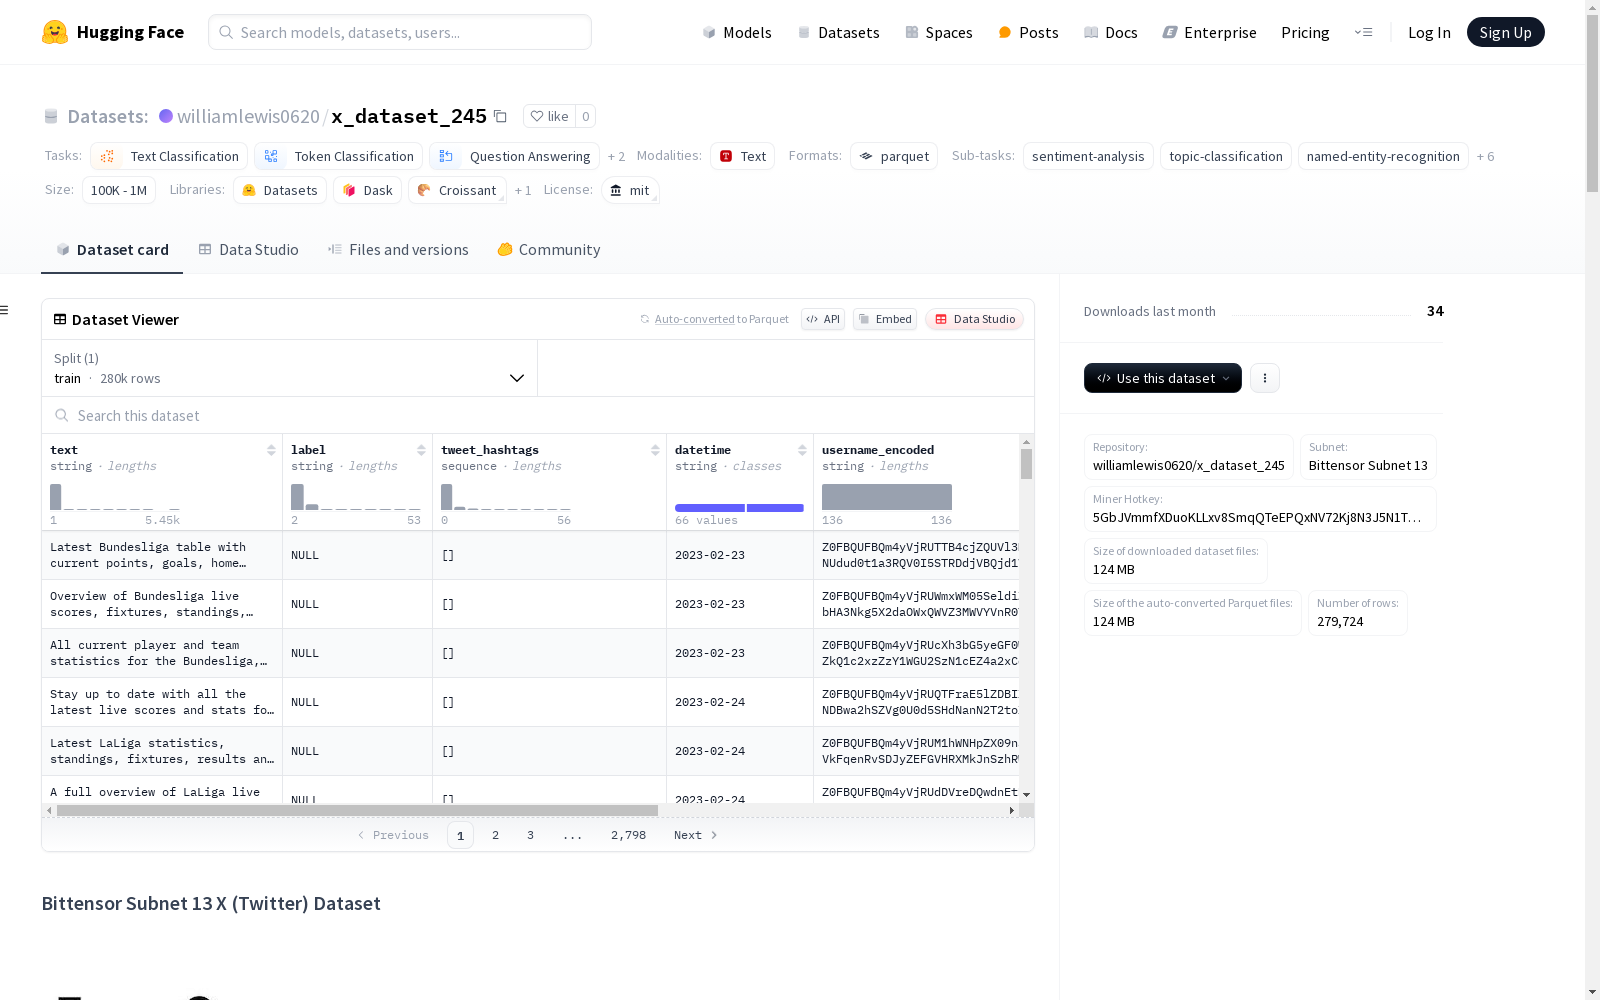Open Datasets in top navigation
The width and height of the screenshot is (1600, 1000).
tap(838, 32)
